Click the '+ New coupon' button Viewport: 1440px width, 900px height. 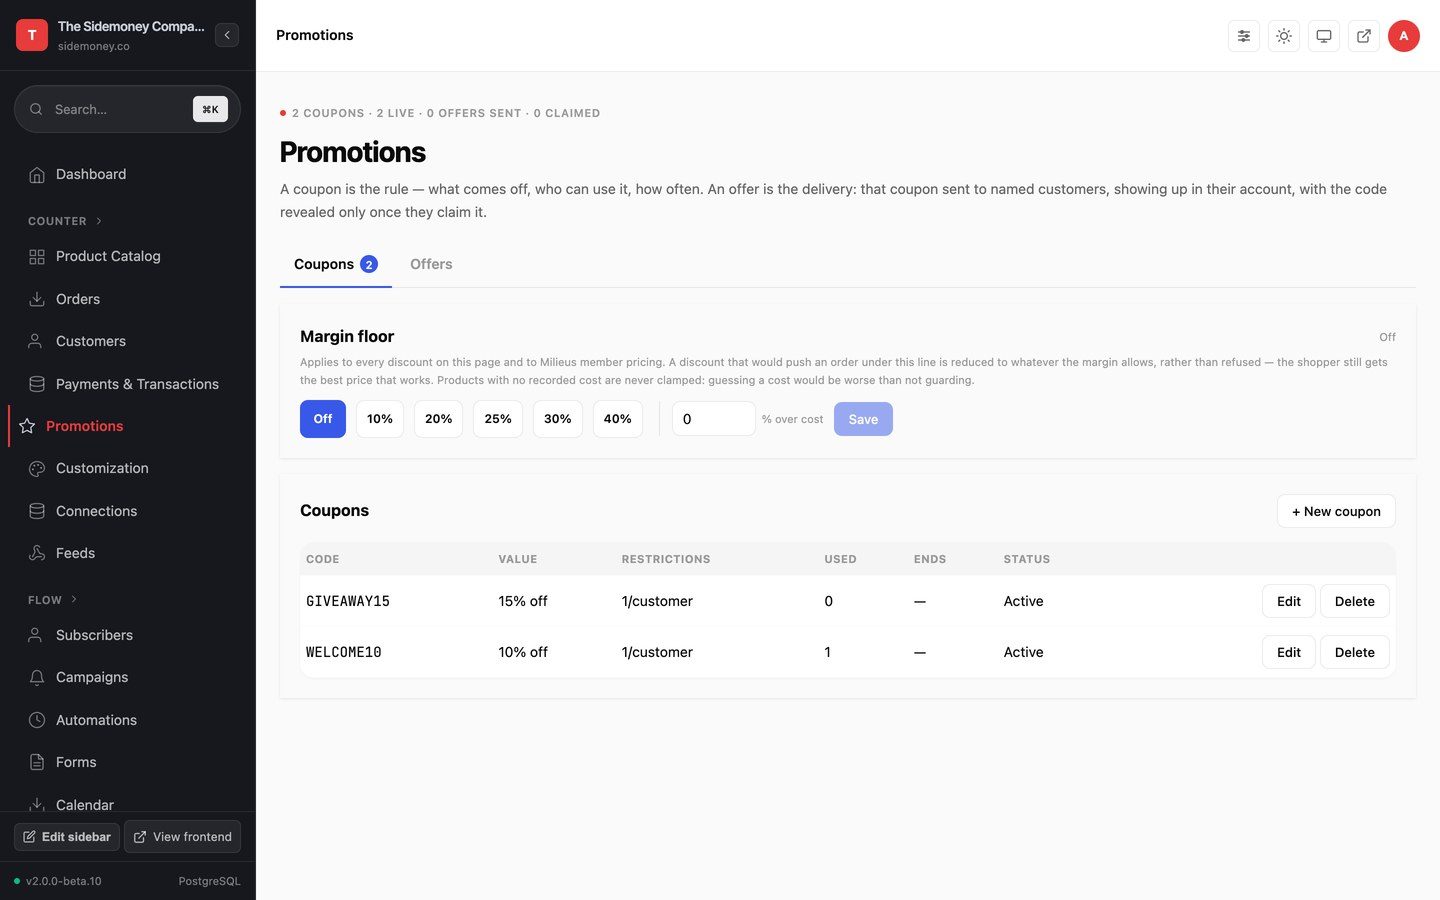(x=1336, y=511)
